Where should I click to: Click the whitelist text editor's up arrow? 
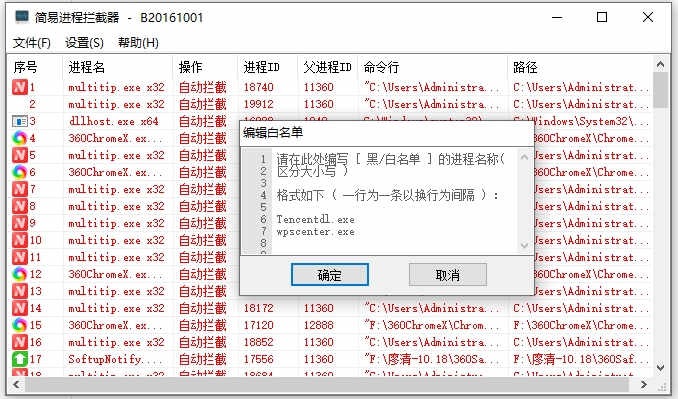point(524,157)
